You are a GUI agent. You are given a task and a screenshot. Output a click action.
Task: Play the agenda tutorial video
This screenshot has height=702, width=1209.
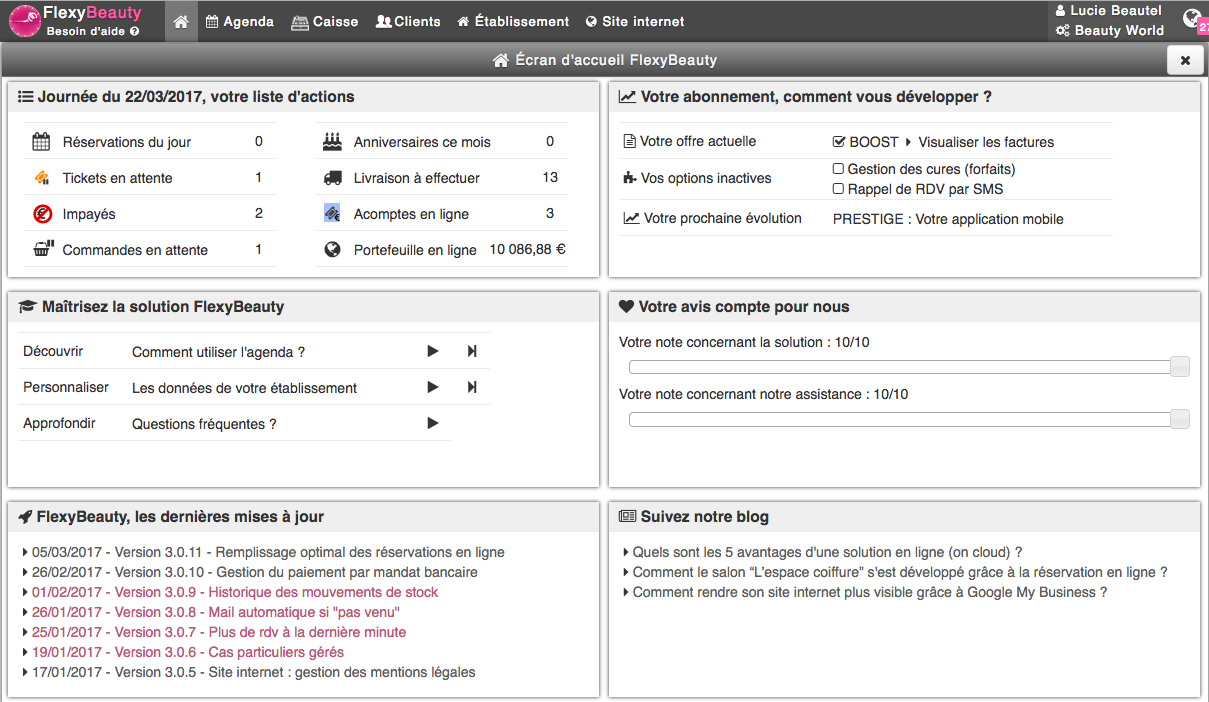coord(433,351)
